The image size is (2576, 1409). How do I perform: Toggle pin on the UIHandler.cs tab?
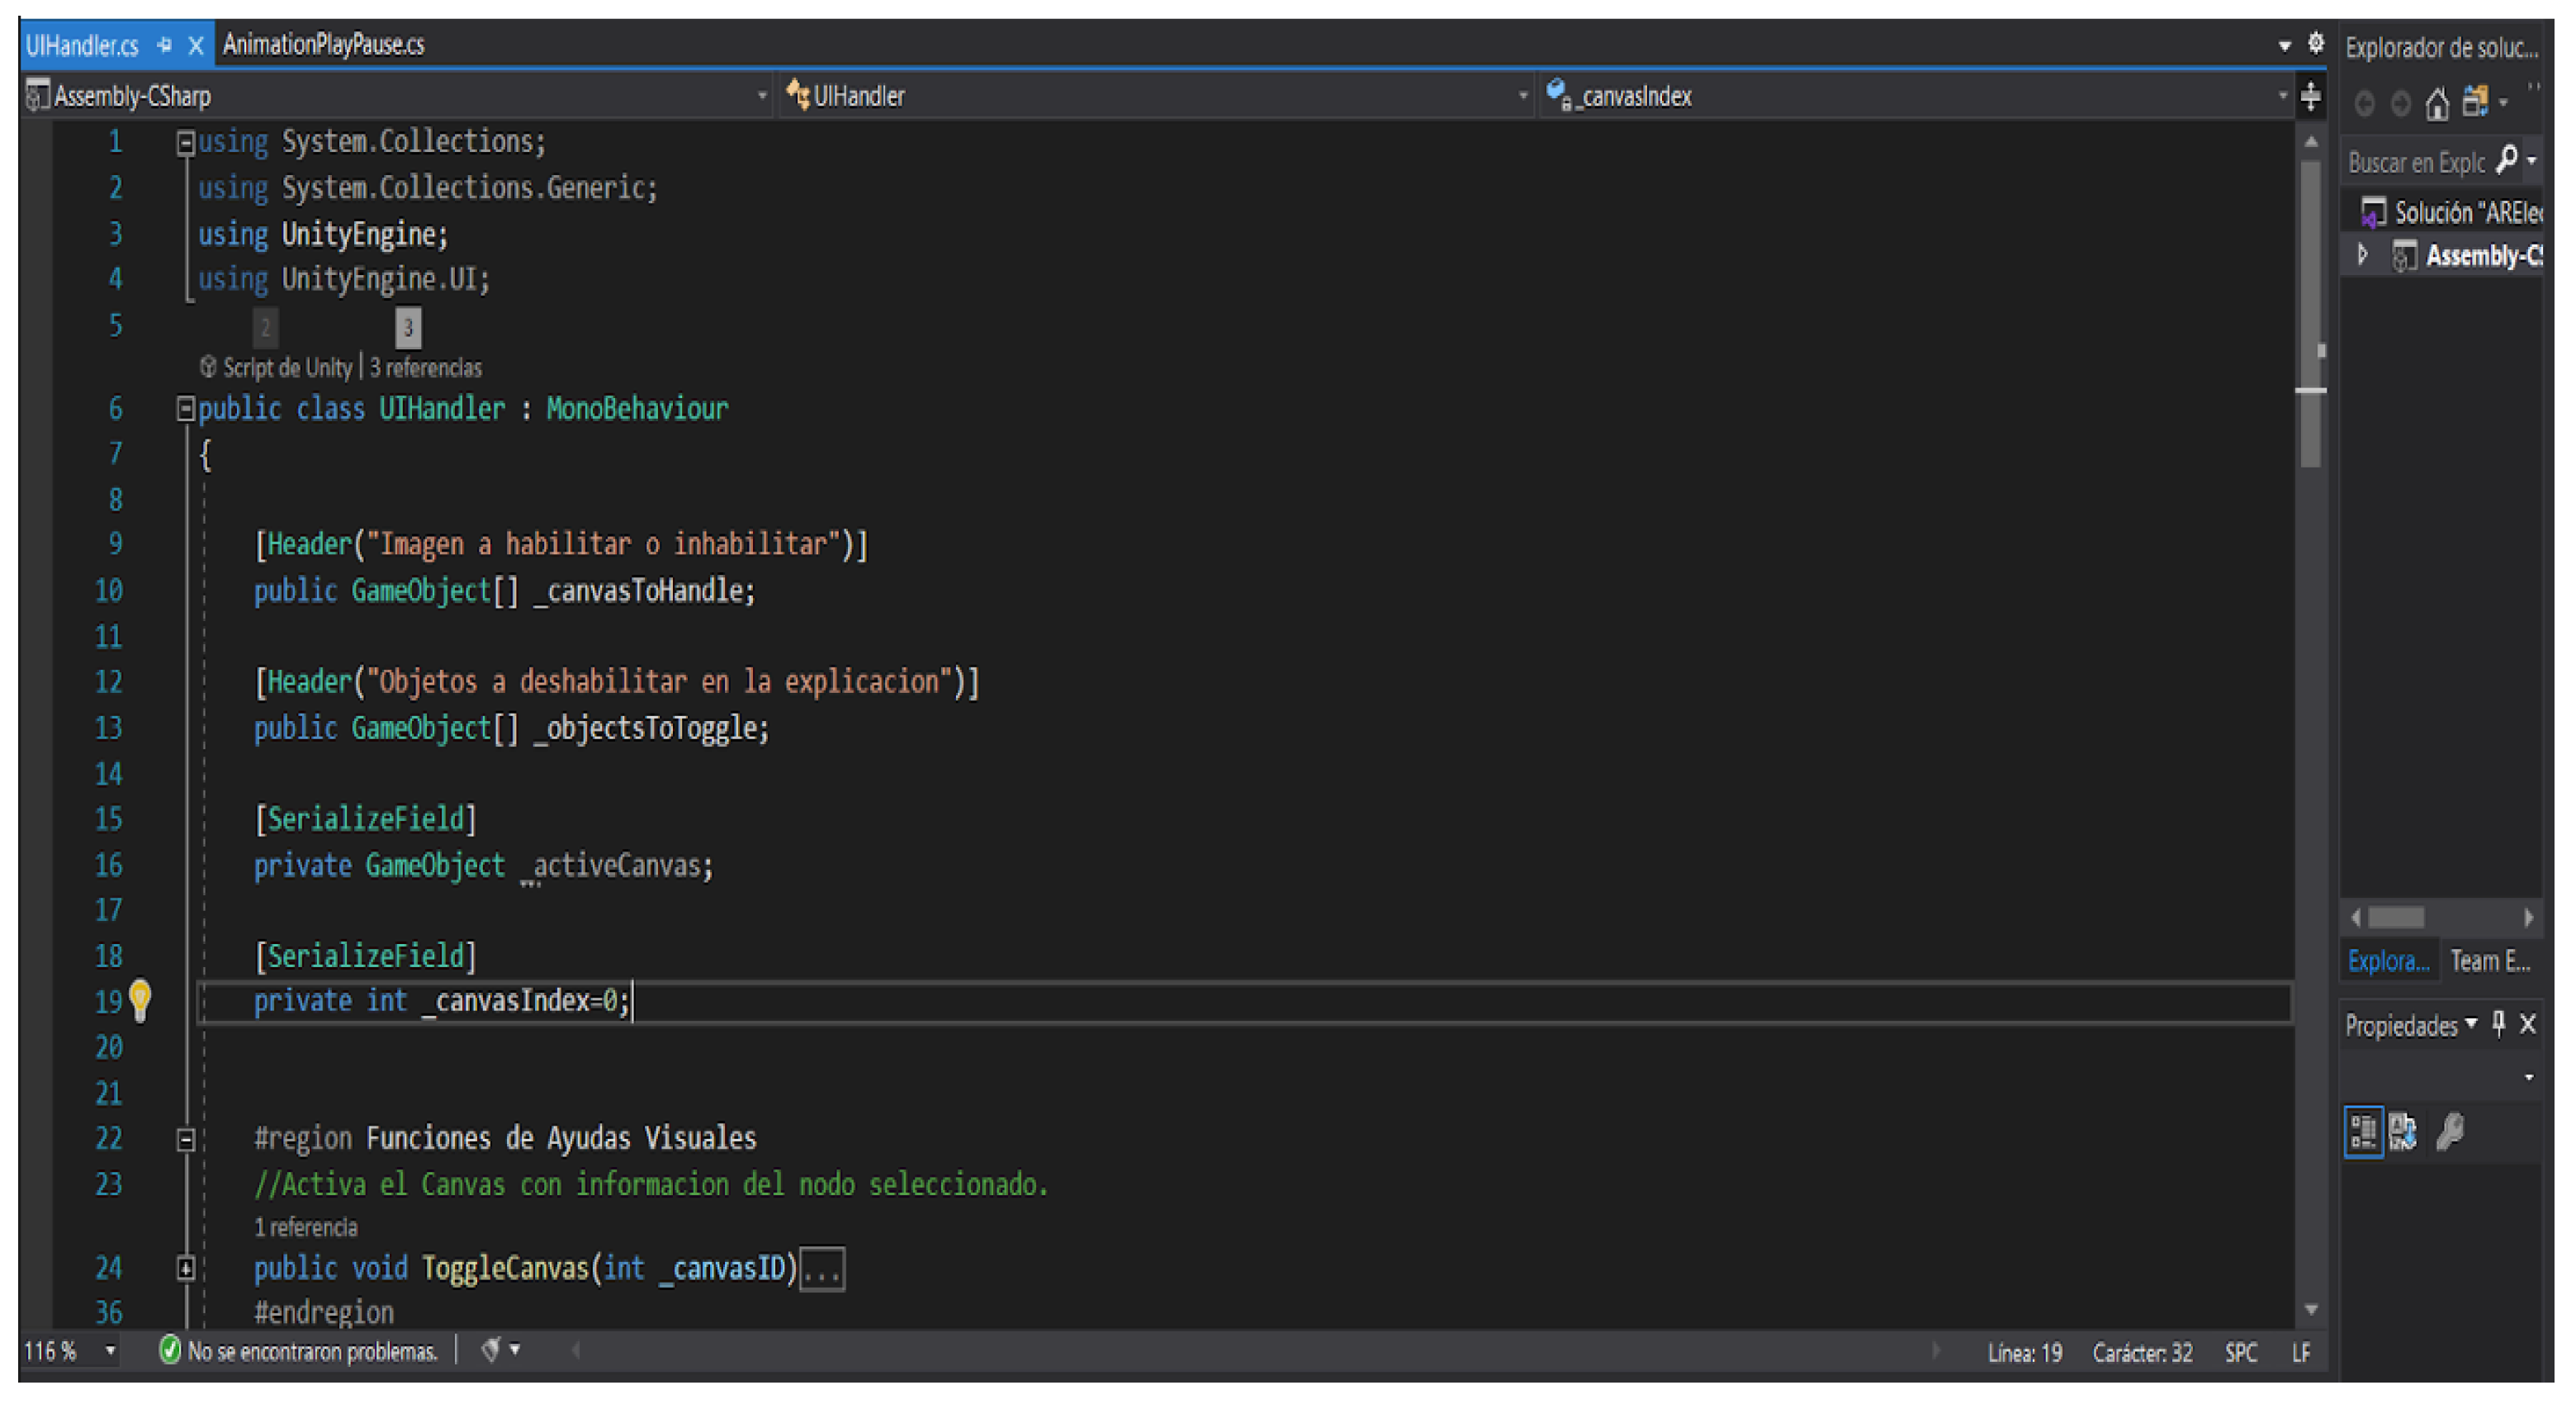tap(165, 45)
